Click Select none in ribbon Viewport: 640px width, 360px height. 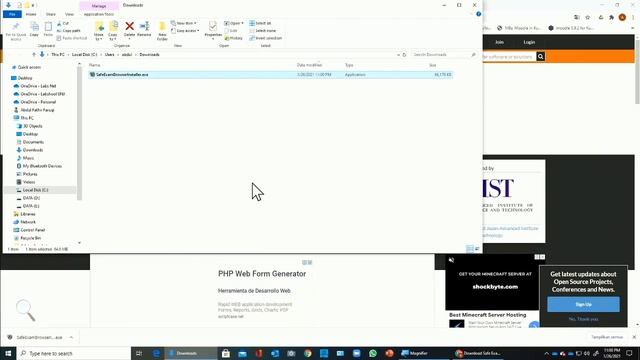pos(262,31)
